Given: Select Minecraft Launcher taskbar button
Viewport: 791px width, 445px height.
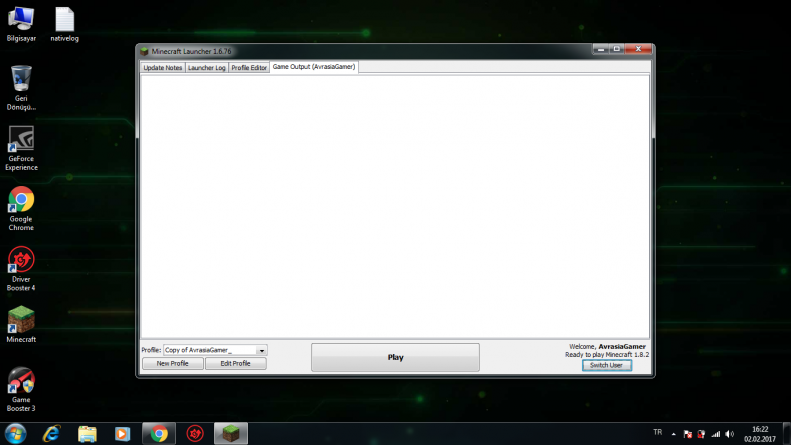Looking at the screenshot, I should [231, 434].
